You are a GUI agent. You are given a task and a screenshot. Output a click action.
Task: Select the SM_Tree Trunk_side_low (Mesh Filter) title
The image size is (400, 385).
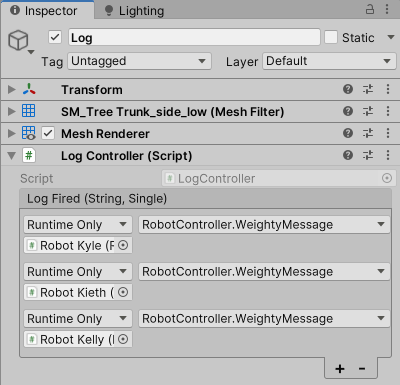(172, 112)
